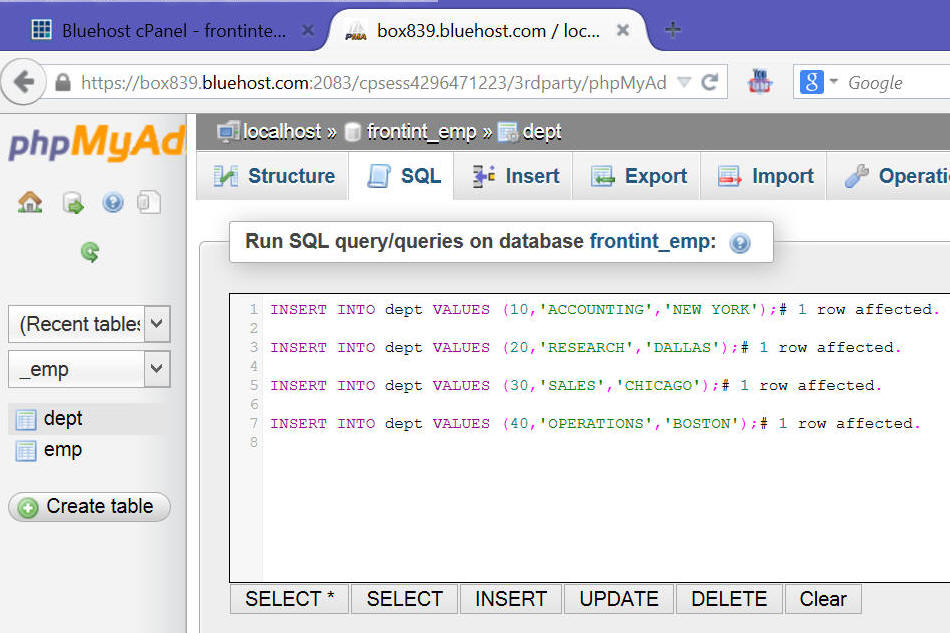The height and width of the screenshot is (633, 950).
Task: Click the padlock site security icon
Action: pos(63,82)
